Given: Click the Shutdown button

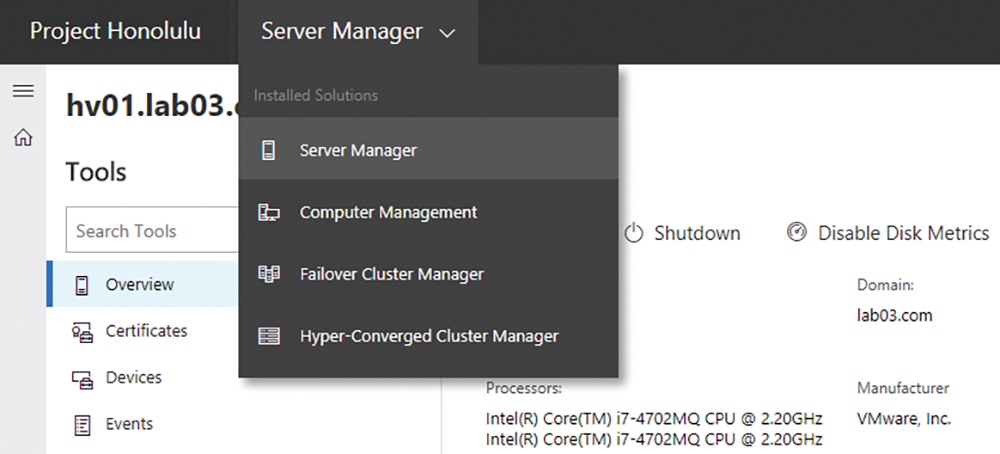Looking at the screenshot, I should tap(682, 233).
